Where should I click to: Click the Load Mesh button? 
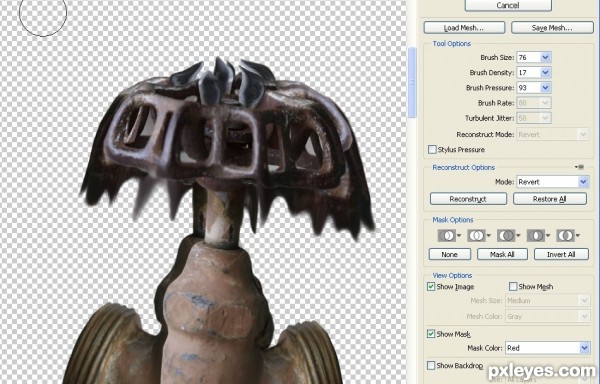pos(464,28)
